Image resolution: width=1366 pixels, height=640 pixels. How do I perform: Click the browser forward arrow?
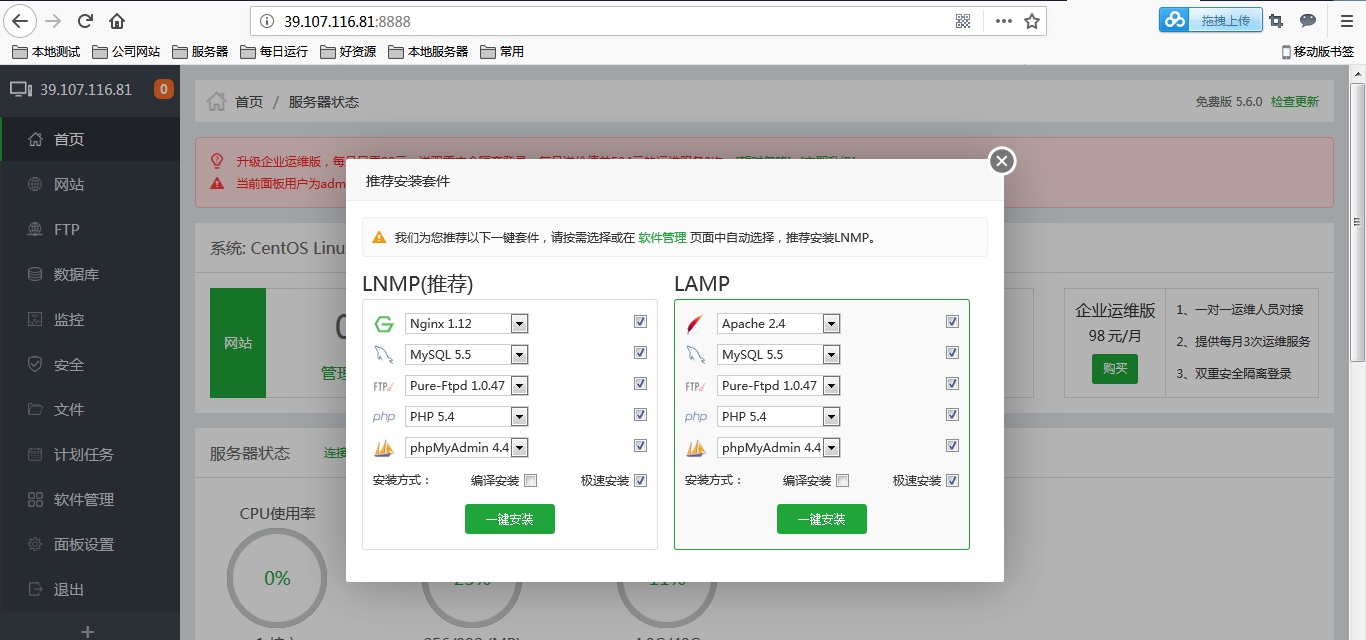click(54, 21)
